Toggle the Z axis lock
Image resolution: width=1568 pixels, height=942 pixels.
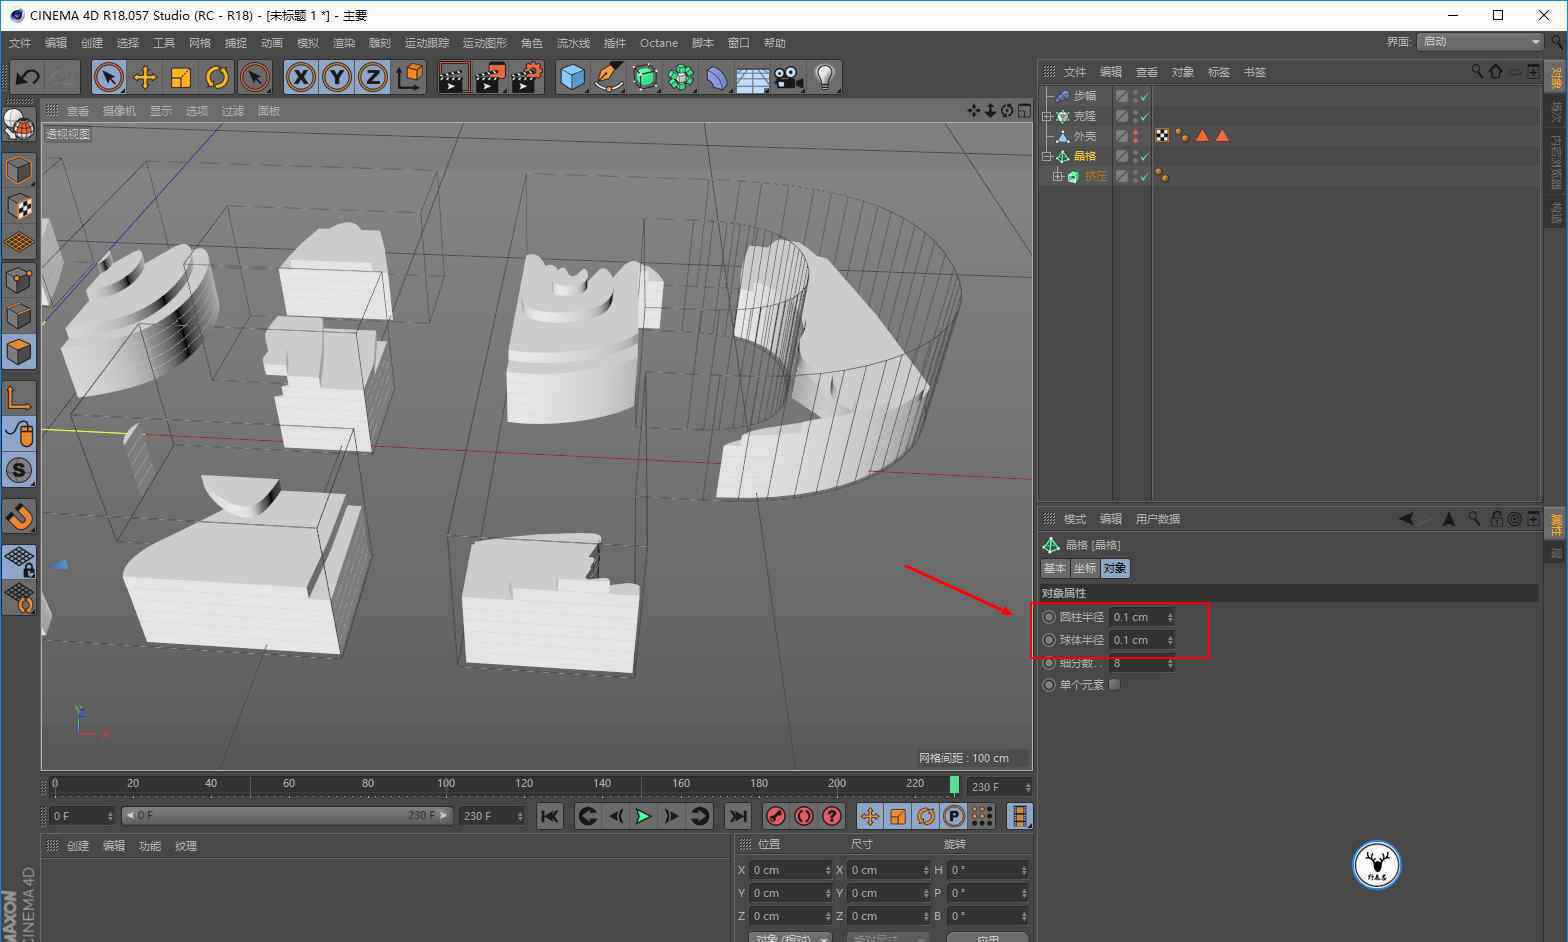click(373, 77)
